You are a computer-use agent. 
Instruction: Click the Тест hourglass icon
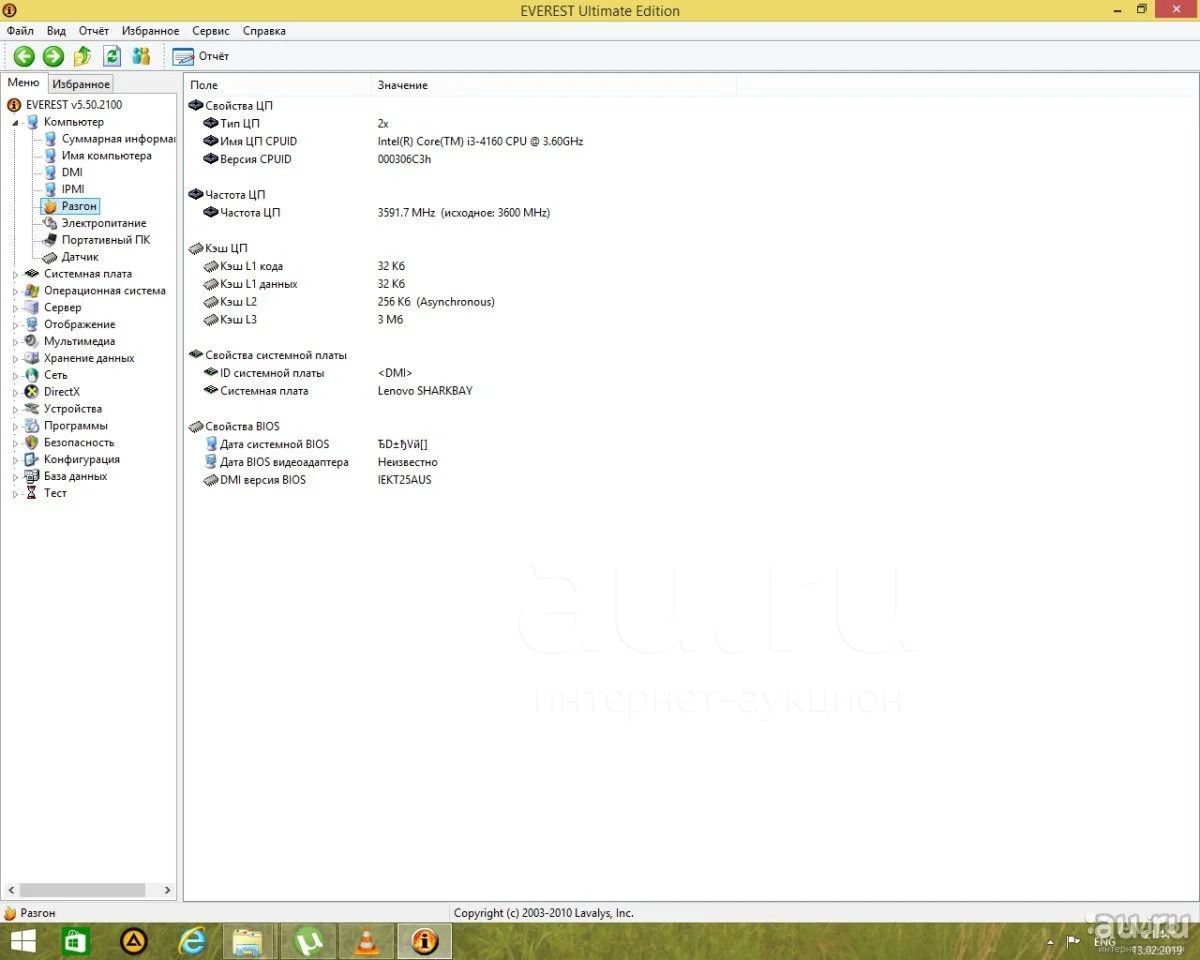click(32, 493)
